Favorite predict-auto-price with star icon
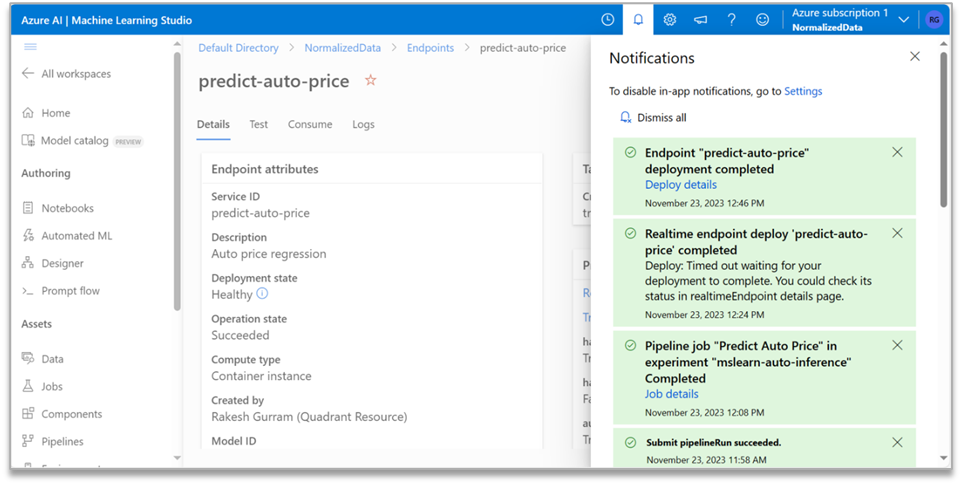The width and height of the screenshot is (962, 485). point(371,80)
